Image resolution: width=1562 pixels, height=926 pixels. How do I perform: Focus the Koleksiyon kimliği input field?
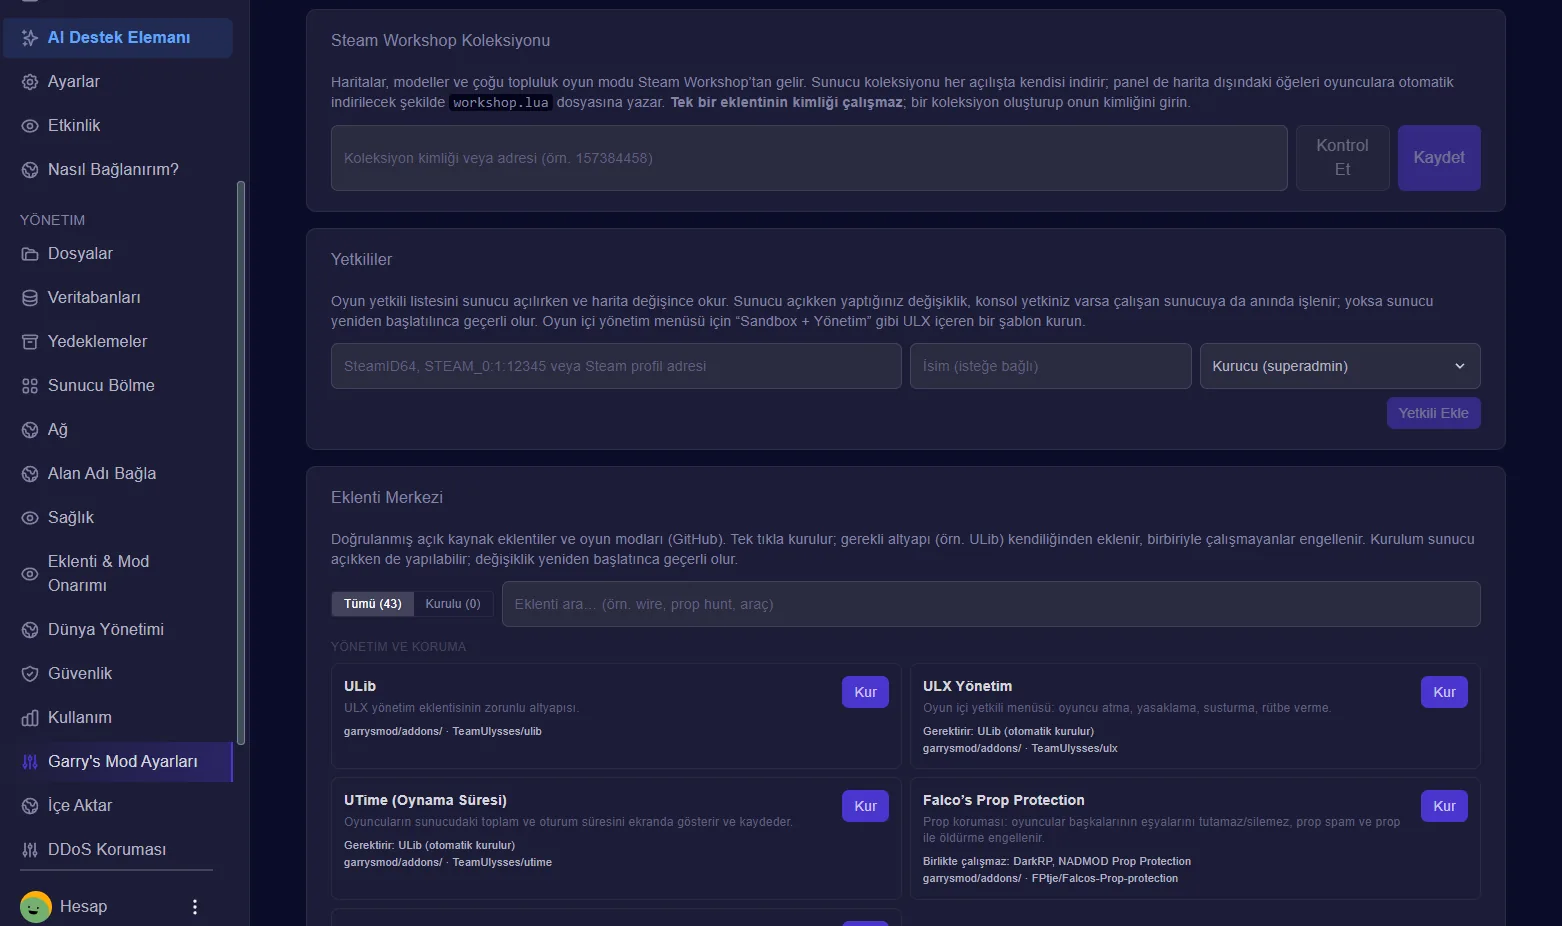(x=809, y=158)
